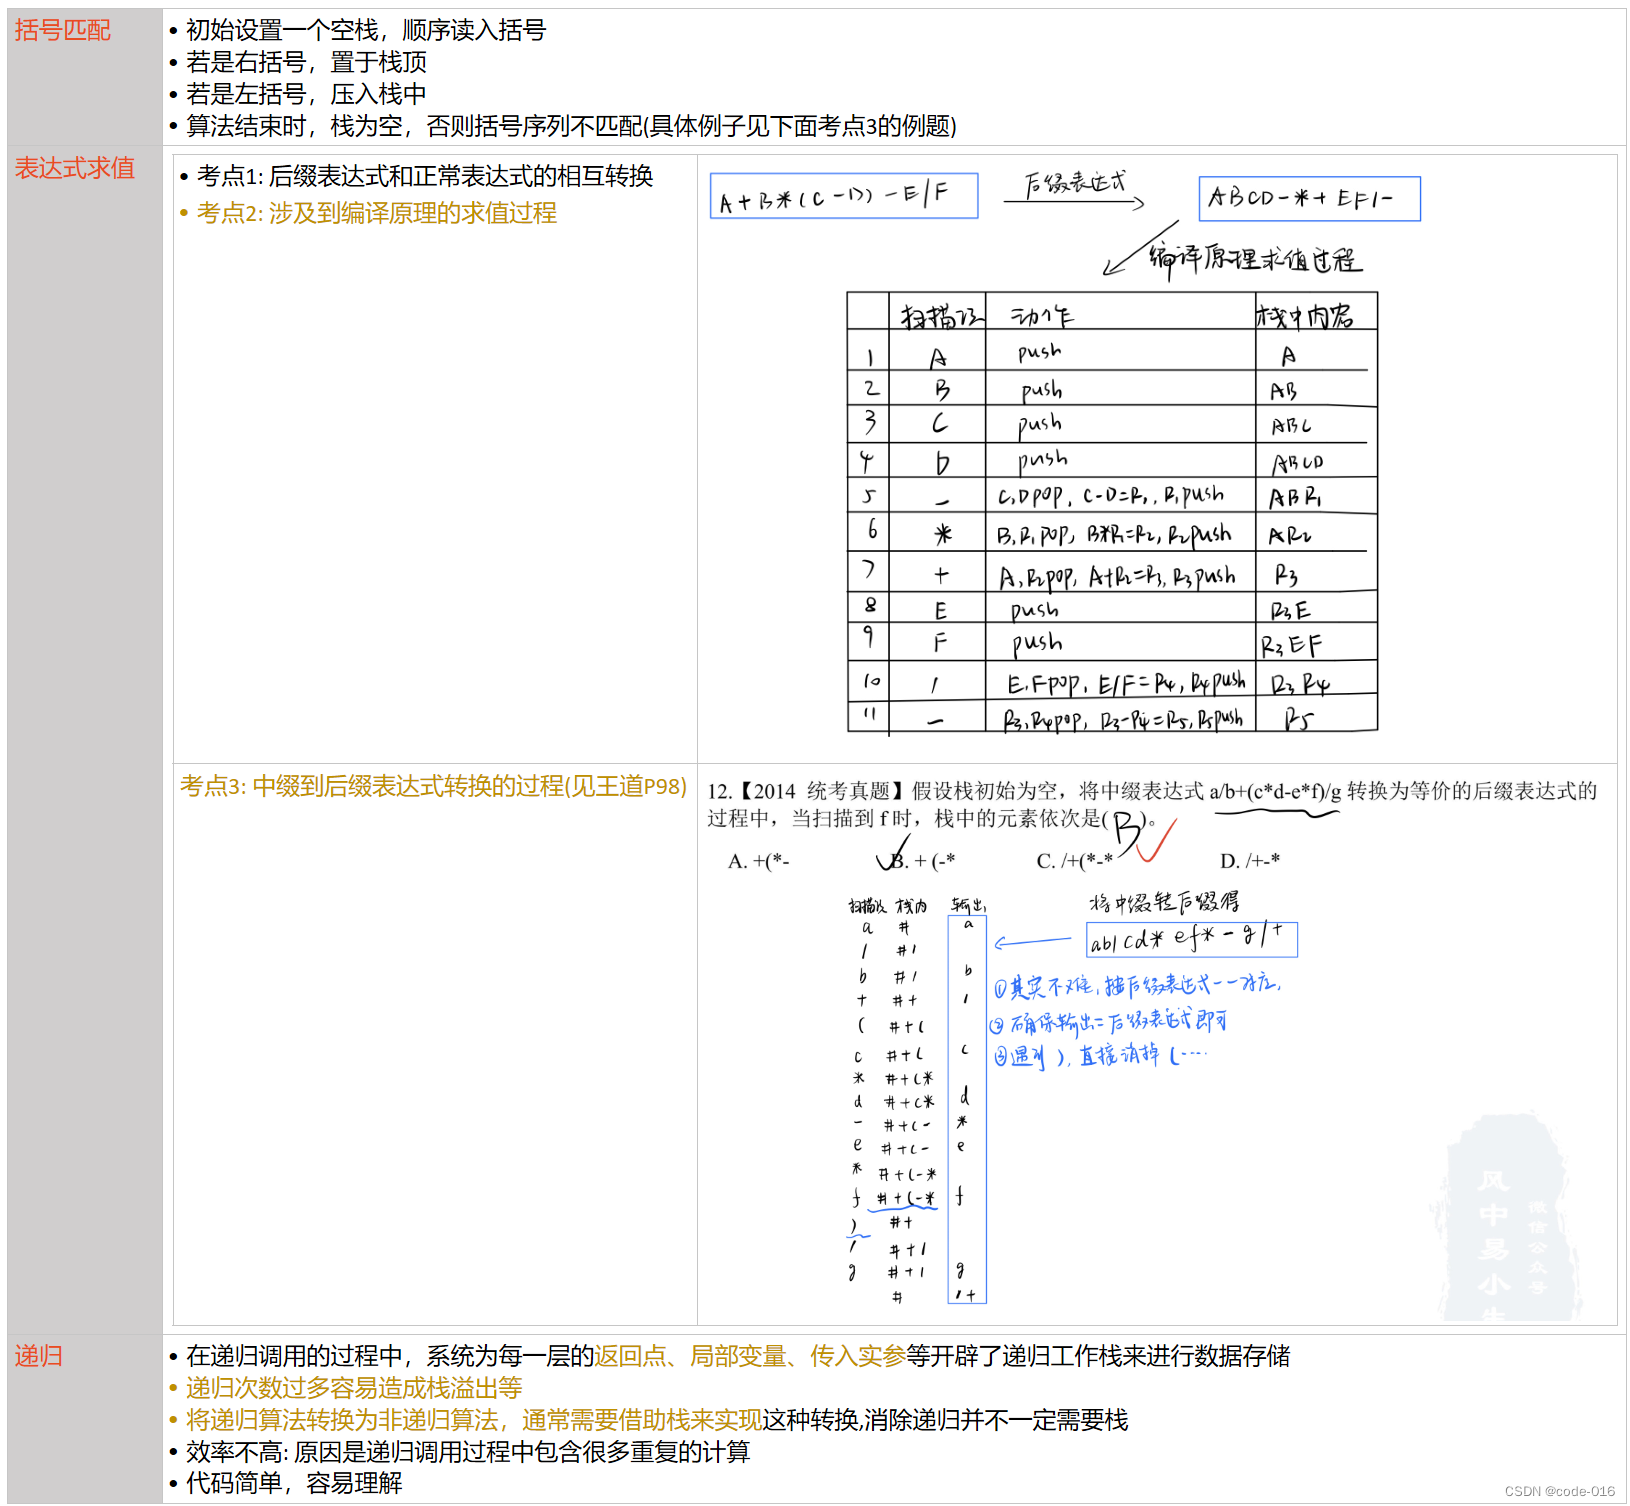Click table row 10 action E,F pop
Image resolution: width=1630 pixels, height=1506 pixels.
pyautogui.click(x=1126, y=683)
